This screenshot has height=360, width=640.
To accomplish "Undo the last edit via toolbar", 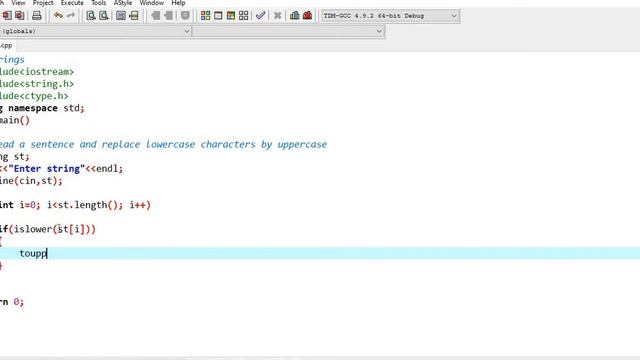I will (58, 16).
